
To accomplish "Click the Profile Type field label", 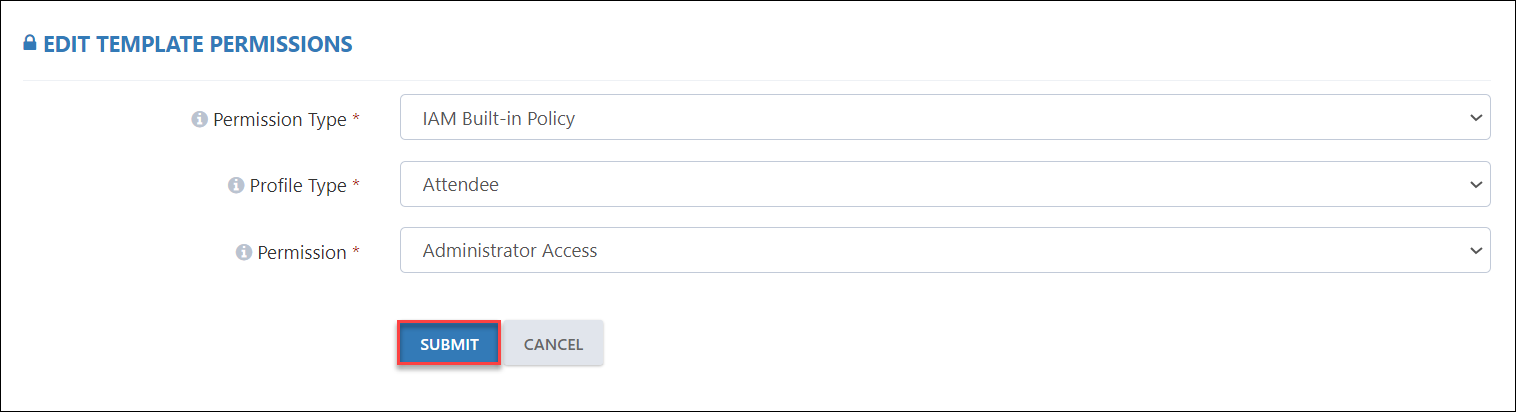I will point(298,185).
